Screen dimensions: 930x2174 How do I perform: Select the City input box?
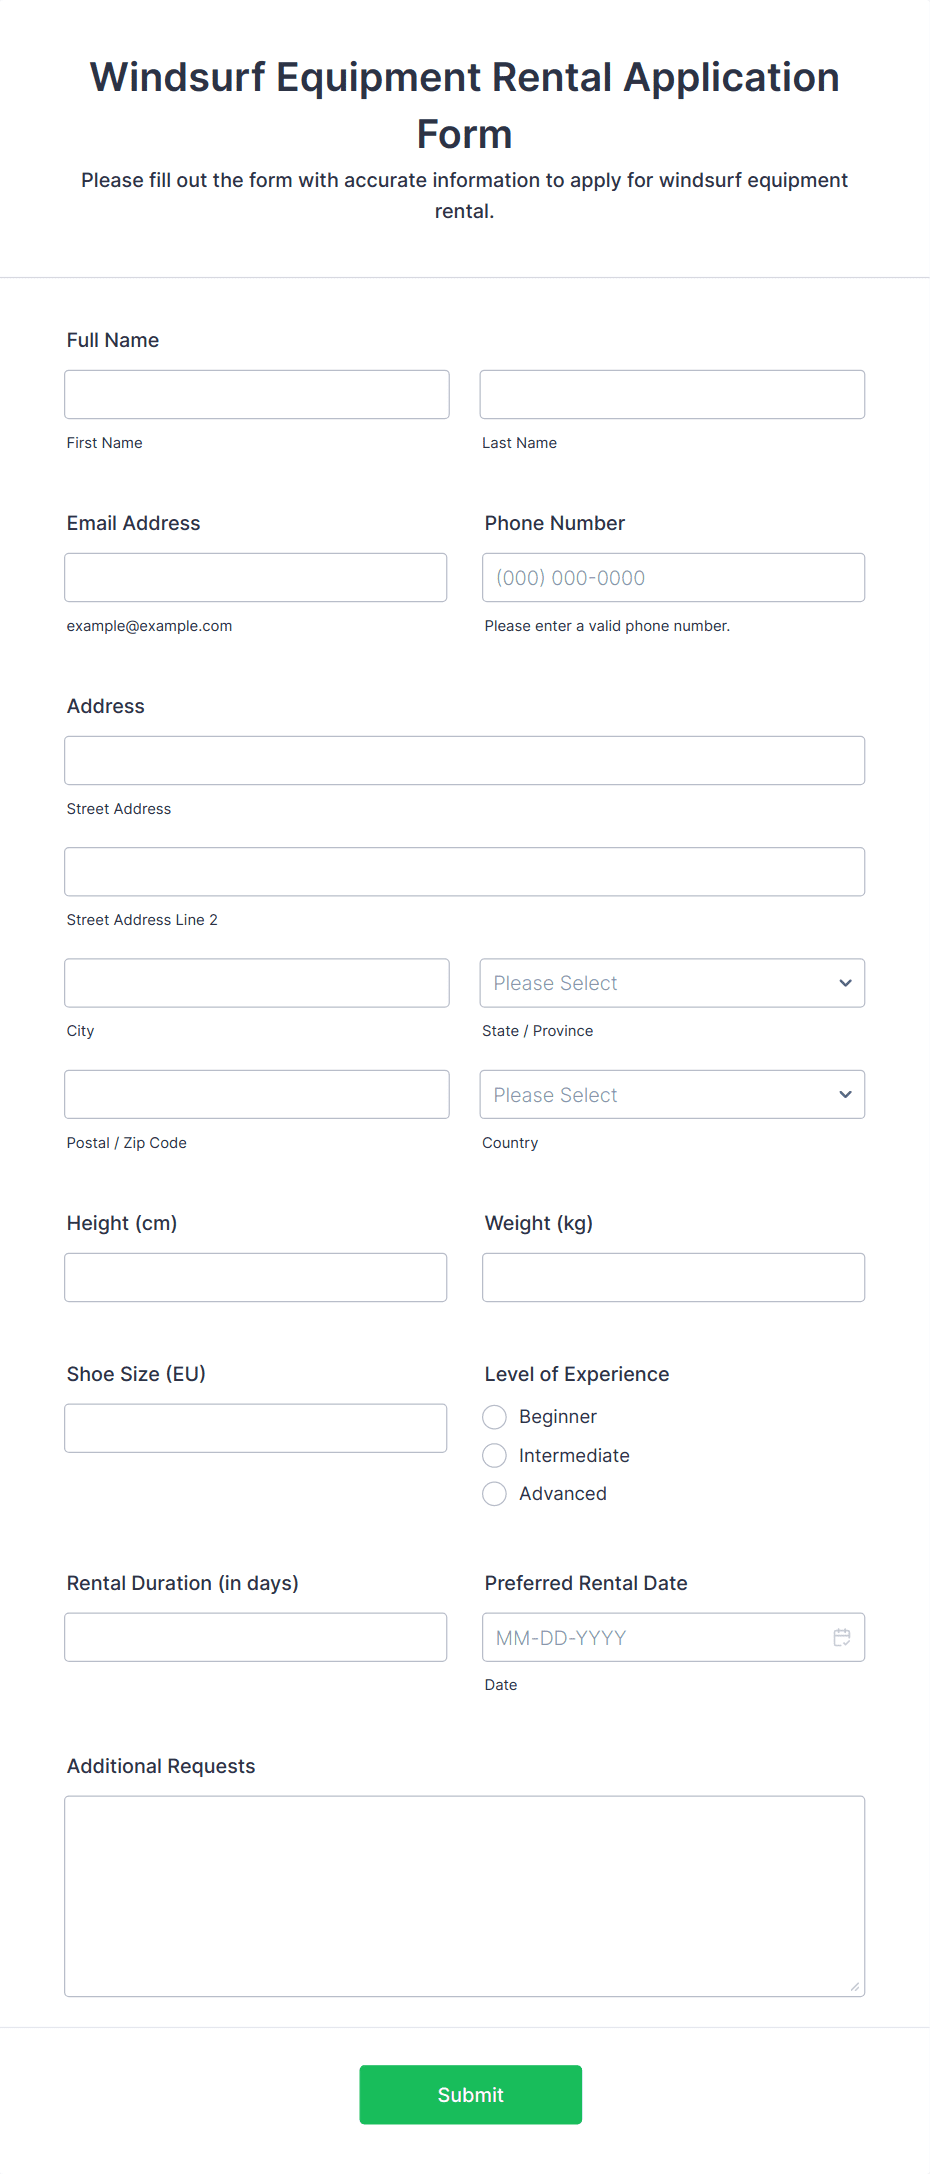pos(256,983)
